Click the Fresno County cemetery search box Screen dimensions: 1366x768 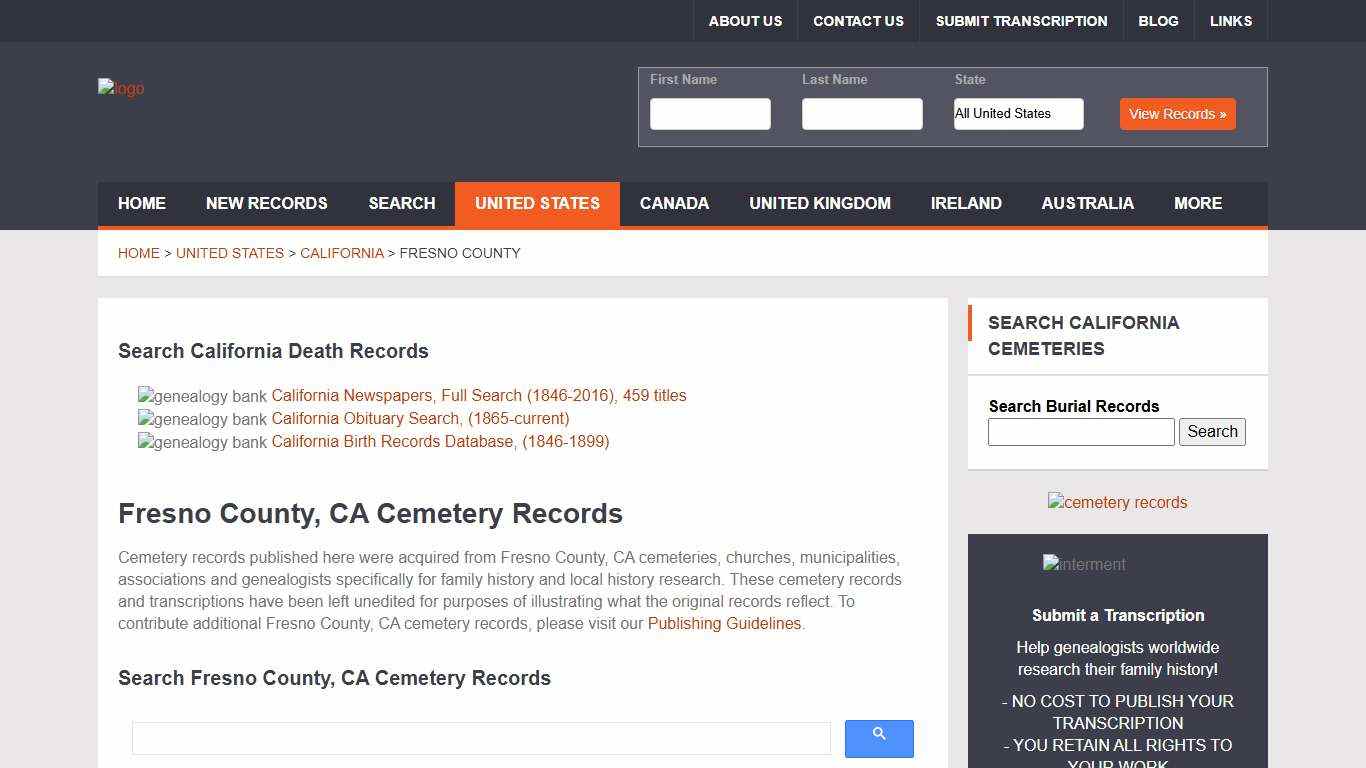tap(481, 738)
